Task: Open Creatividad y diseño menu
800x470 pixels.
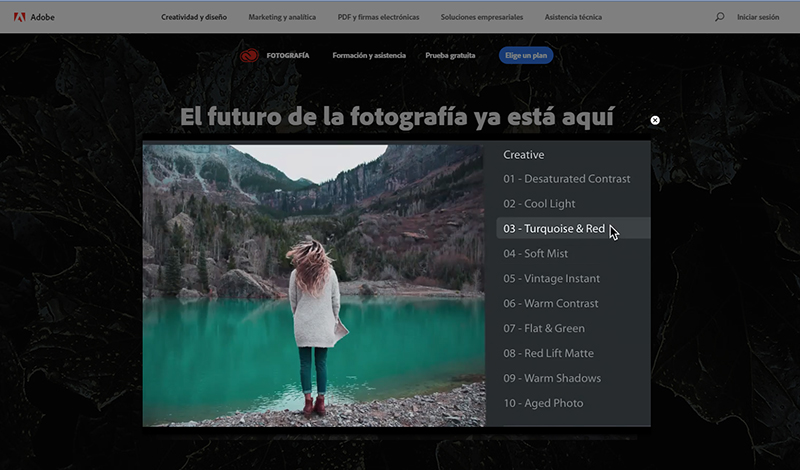Action: [194, 17]
